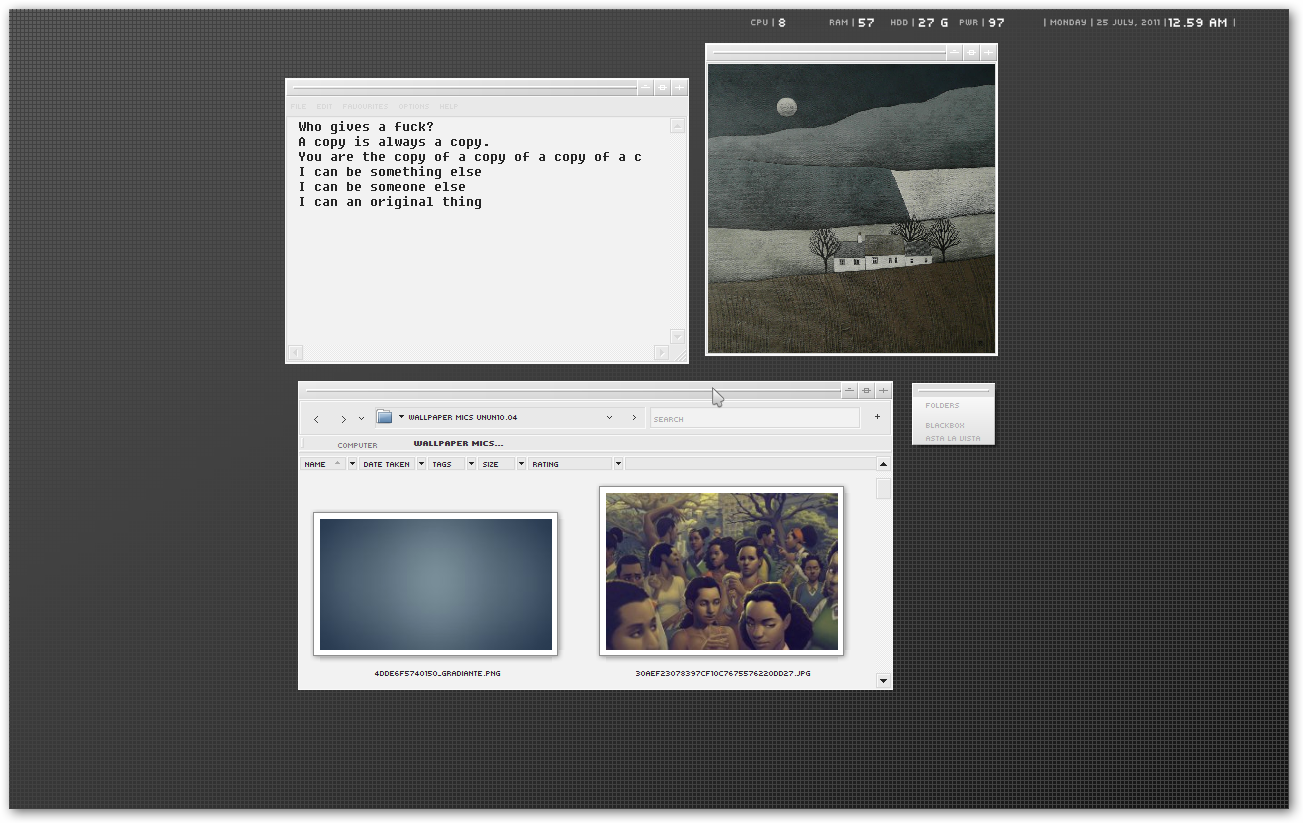The height and width of the screenshot is (823, 1303).
Task: Click the notepad line "A copy is always a copy."
Action: [394, 142]
